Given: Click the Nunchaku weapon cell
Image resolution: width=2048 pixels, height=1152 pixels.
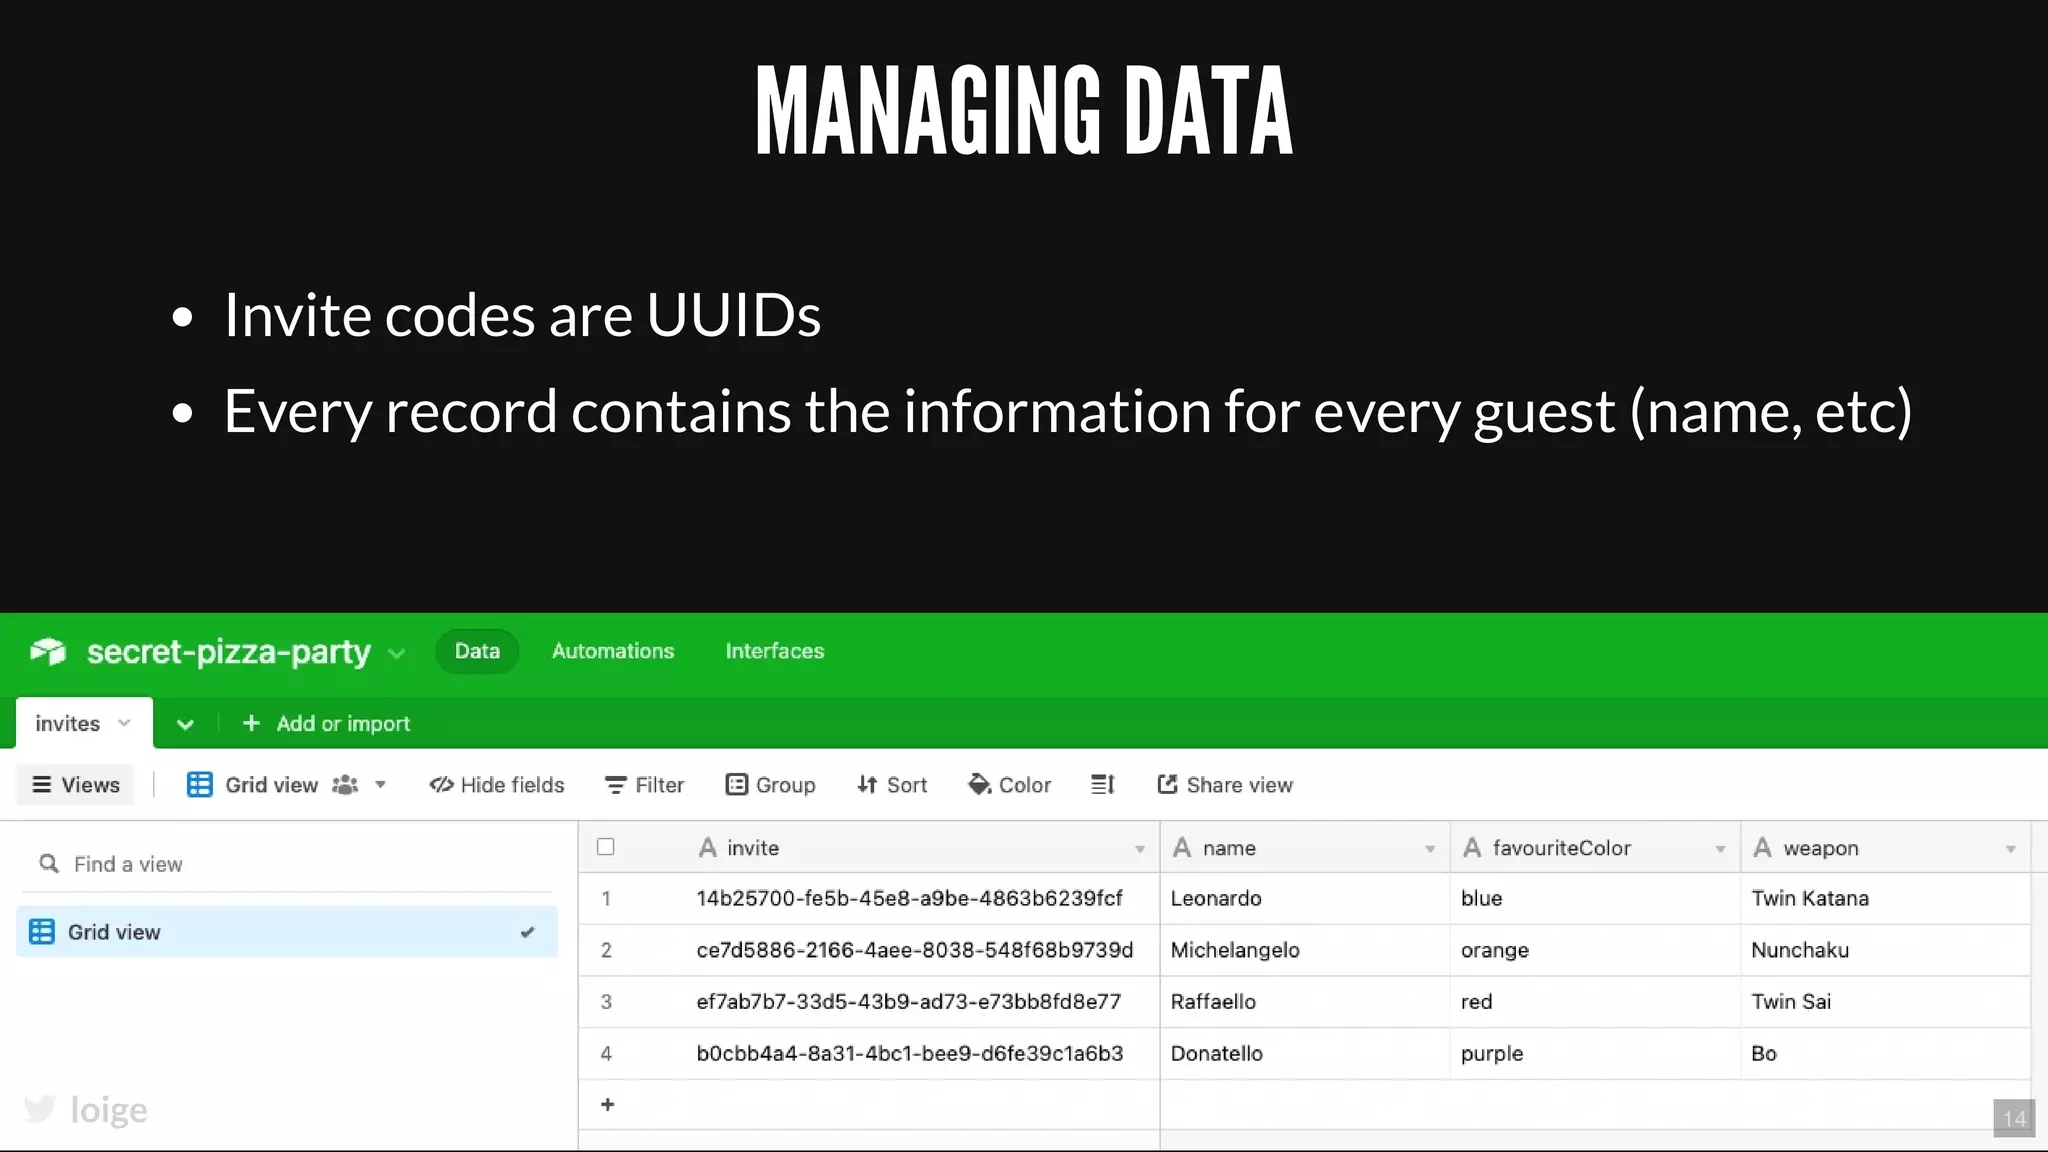Looking at the screenshot, I should (1886, 950).
